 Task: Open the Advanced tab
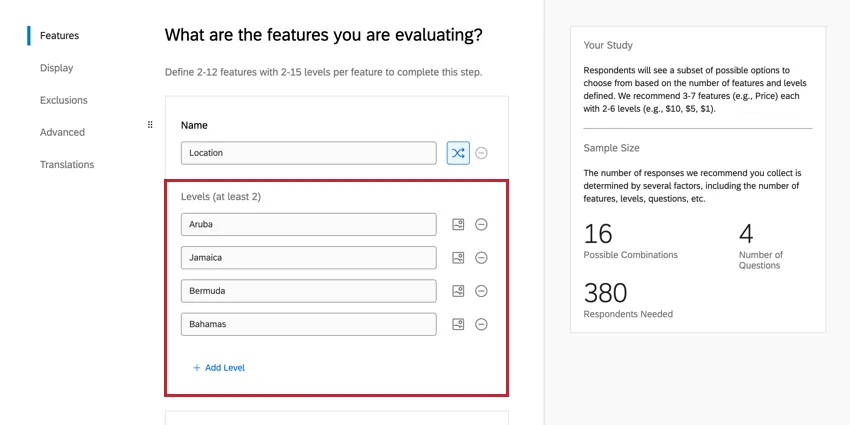click(62, 132)
